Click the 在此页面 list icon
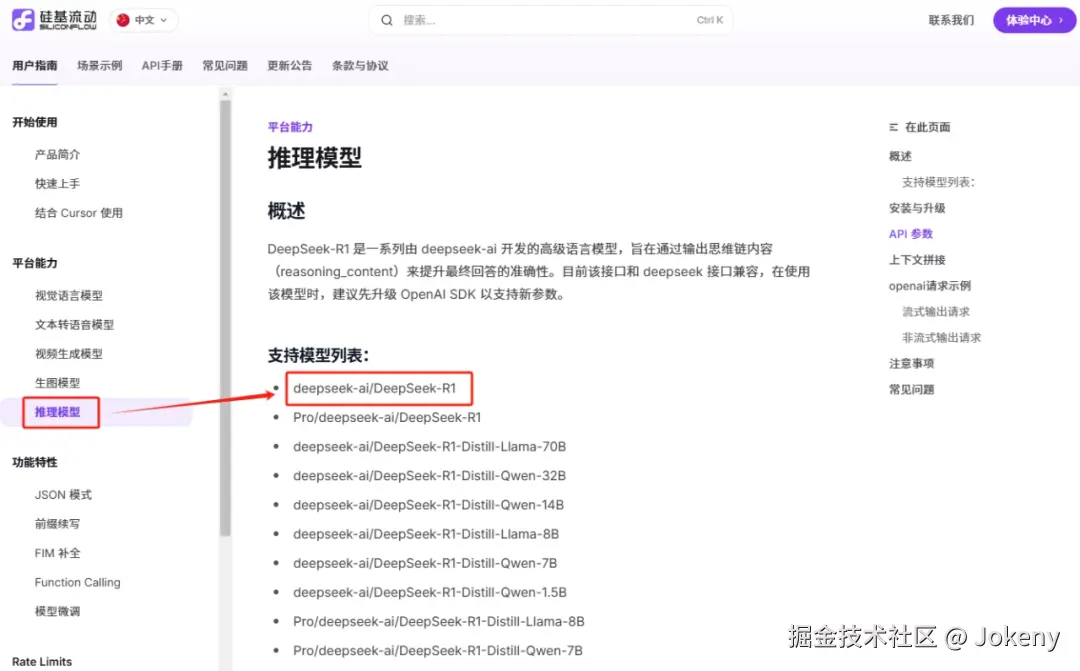The height and width of the screenshot is (671, 1080). click(x=893, y=127)
